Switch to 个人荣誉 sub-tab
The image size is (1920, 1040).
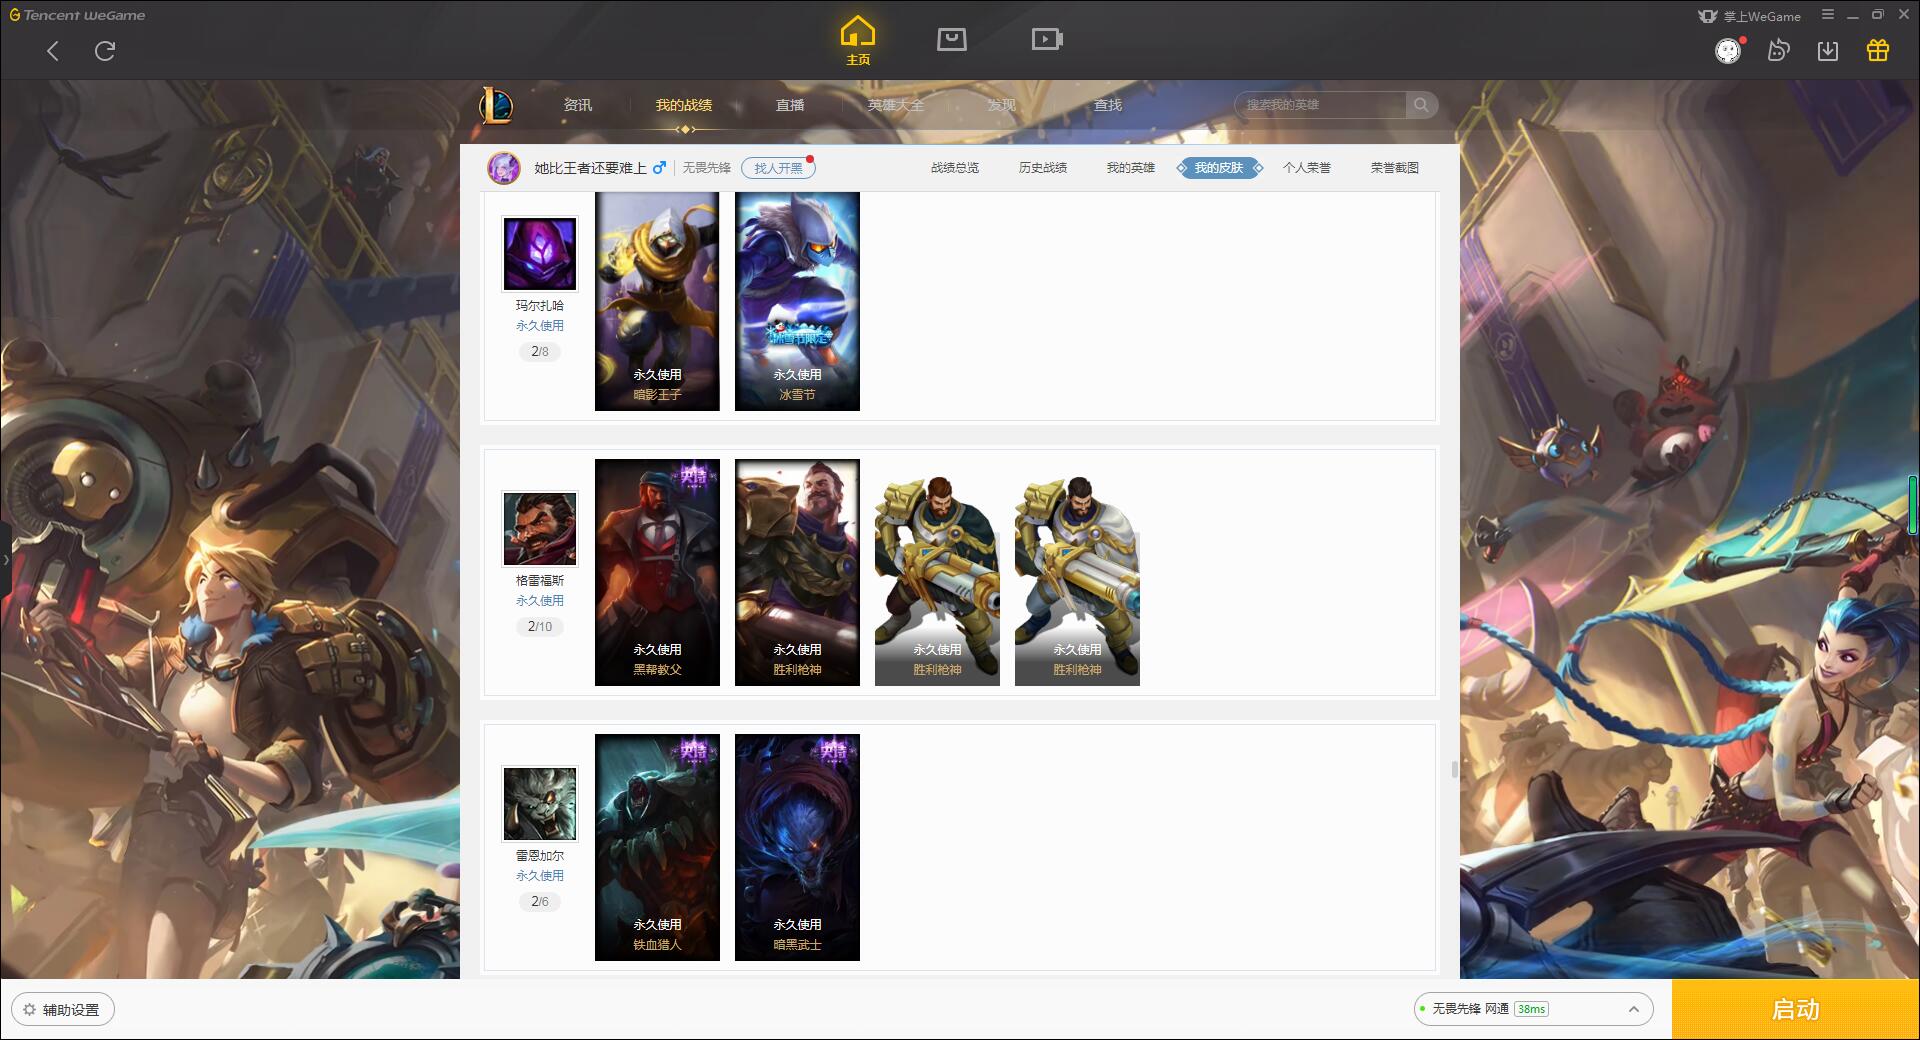pos(1307,168)
